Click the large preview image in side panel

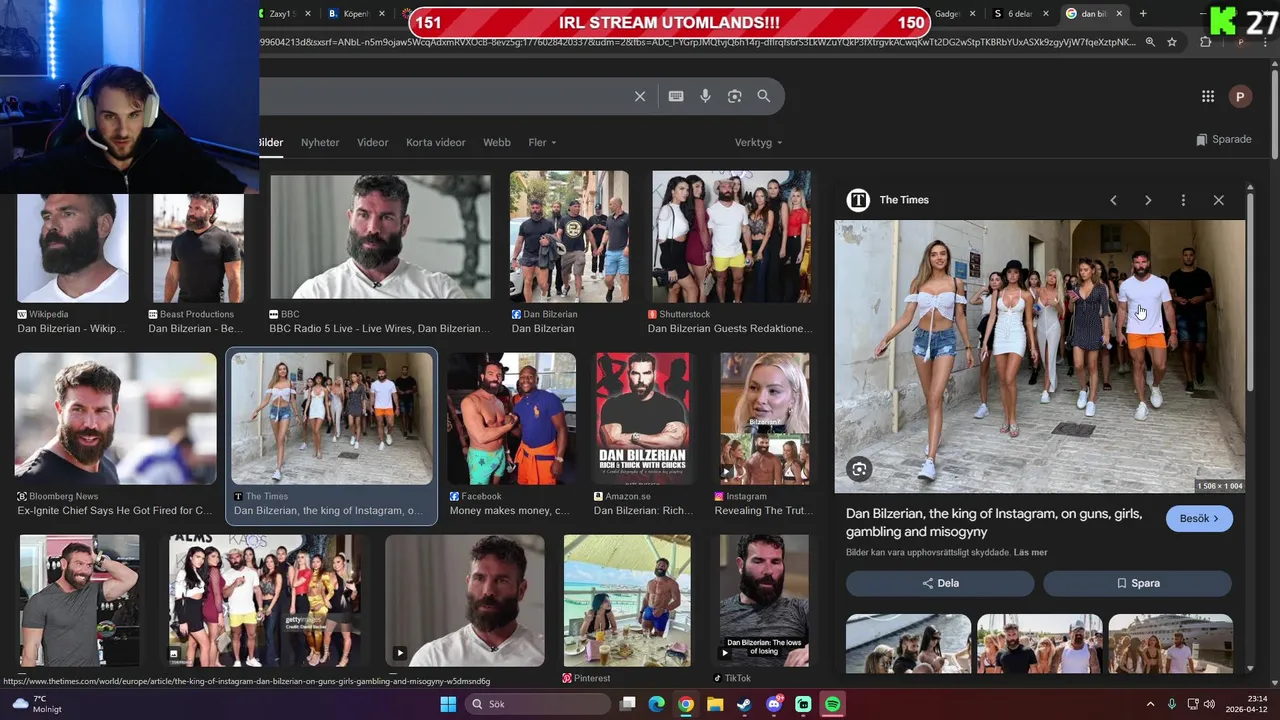1040,357
